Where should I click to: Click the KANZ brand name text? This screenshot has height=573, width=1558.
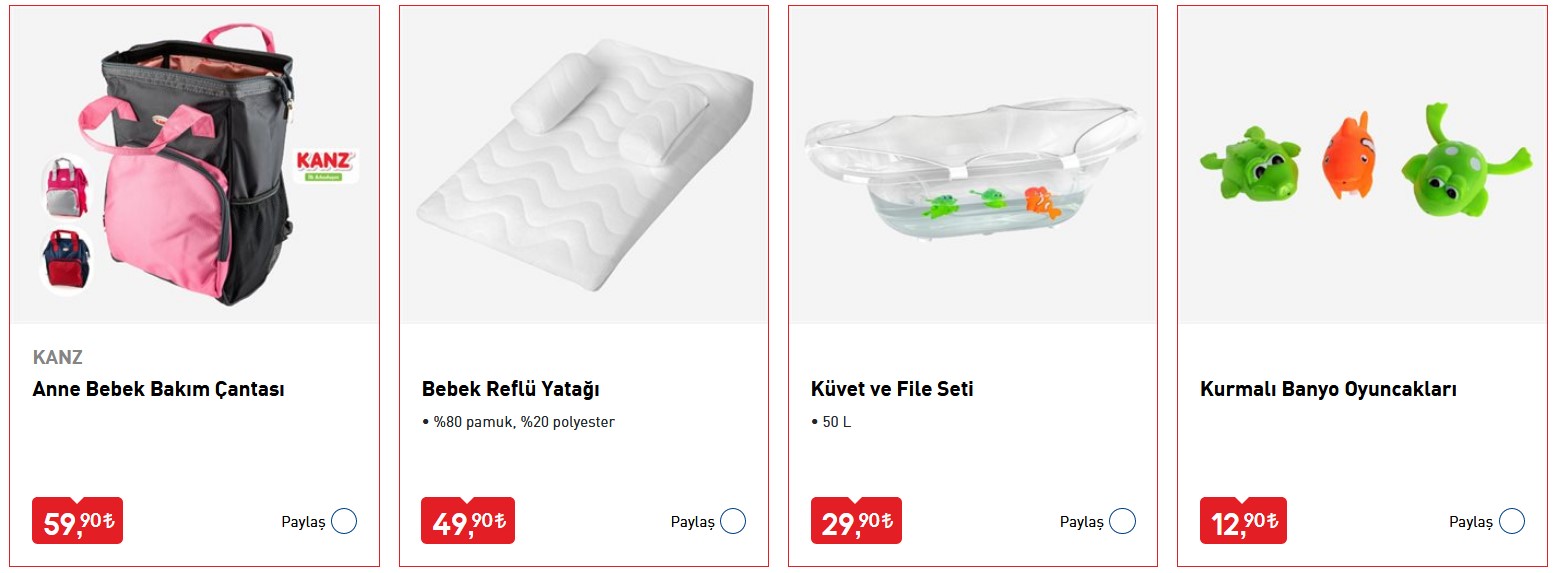point(57,357)
